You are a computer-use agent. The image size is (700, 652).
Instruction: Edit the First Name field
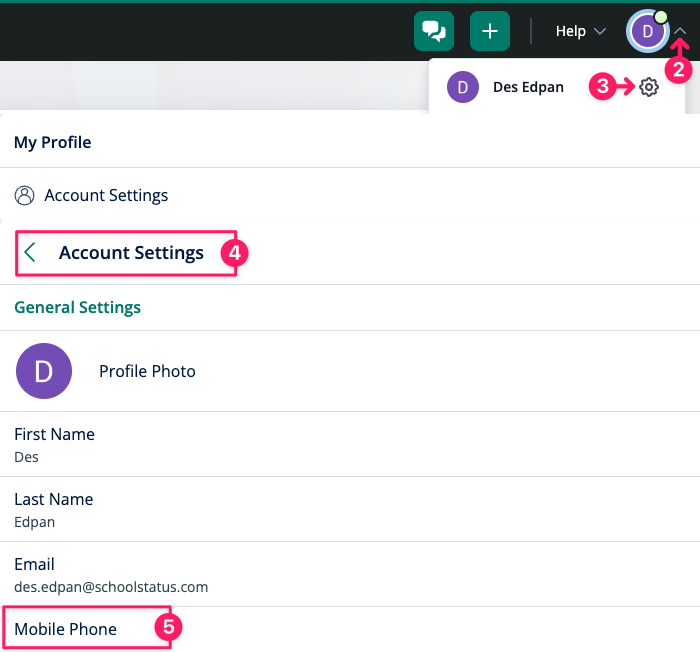pos(54,445)
